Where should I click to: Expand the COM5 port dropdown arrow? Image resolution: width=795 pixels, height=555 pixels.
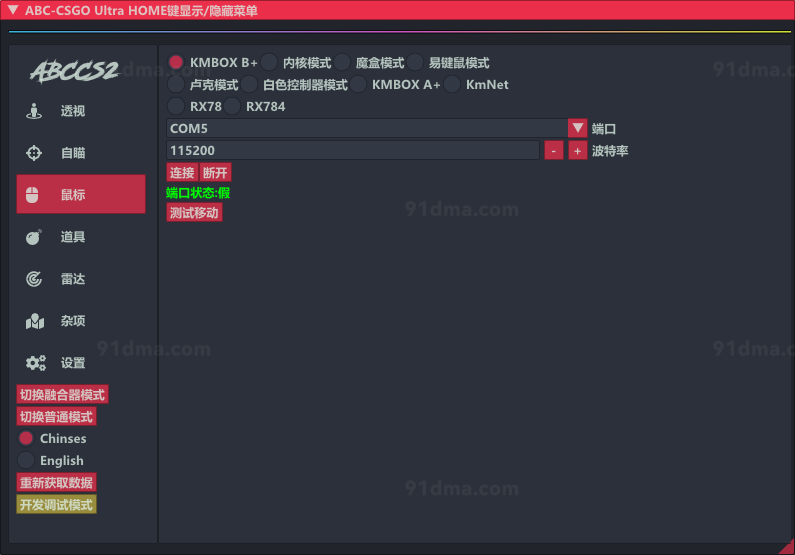[577, 128]
